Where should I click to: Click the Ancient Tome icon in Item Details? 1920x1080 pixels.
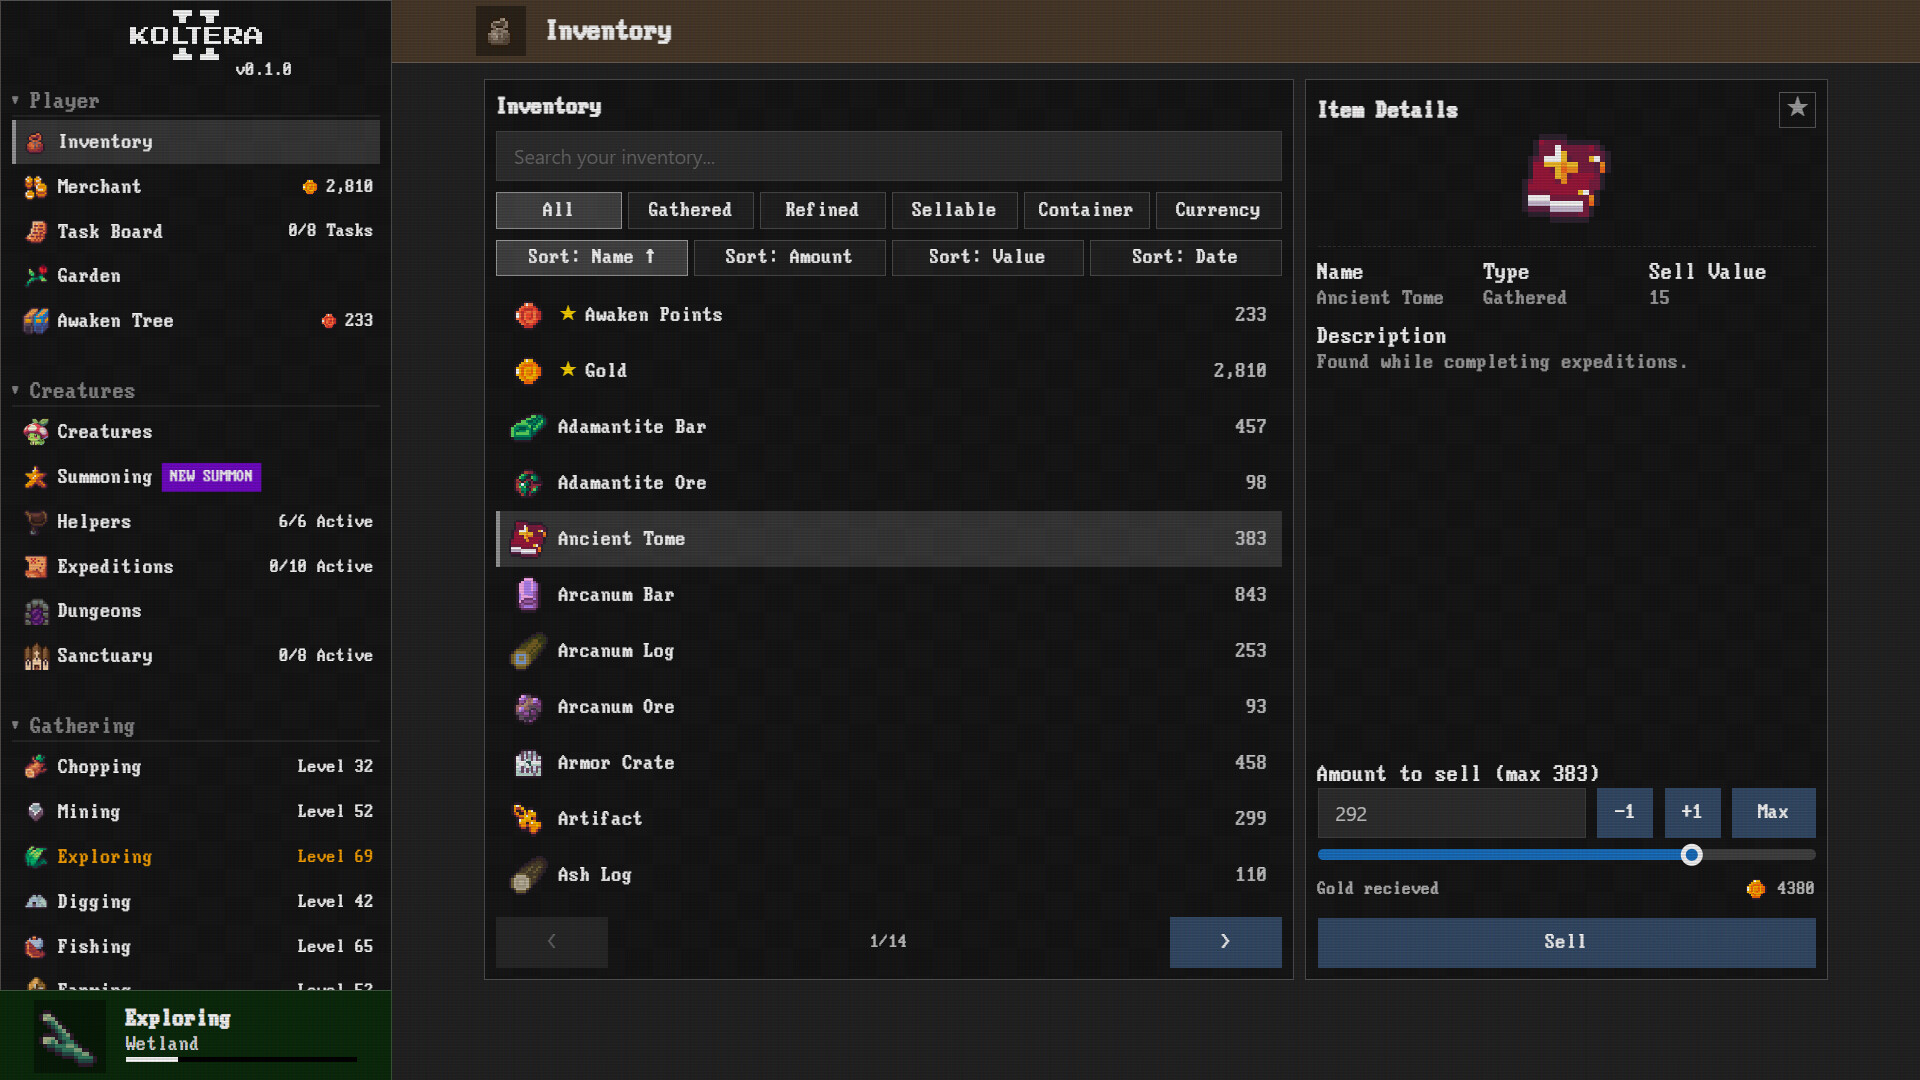pos(1565,180)
